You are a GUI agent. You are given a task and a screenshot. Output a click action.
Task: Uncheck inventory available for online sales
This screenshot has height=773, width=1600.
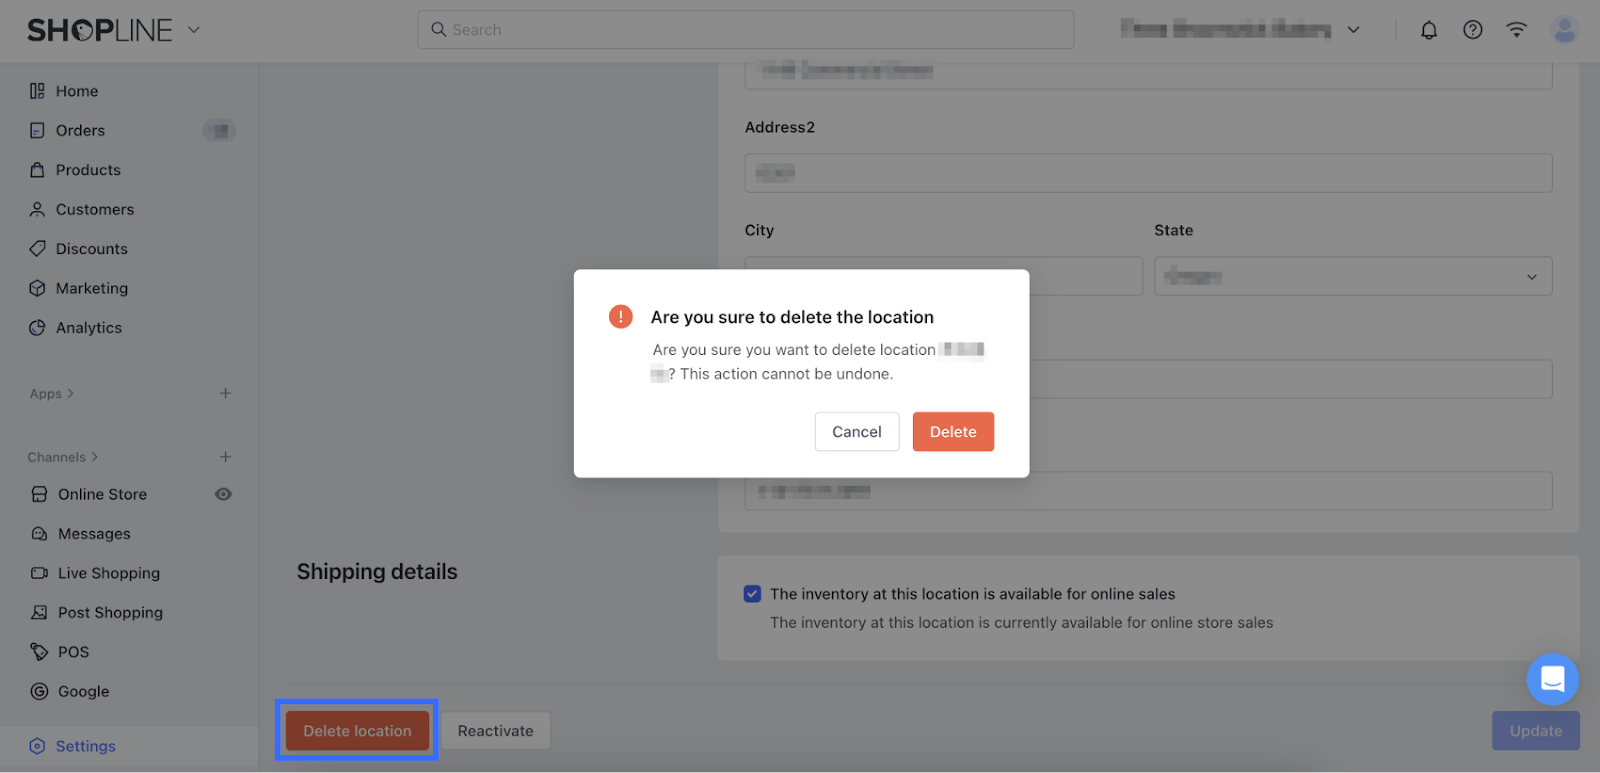[x=753, y=594]
